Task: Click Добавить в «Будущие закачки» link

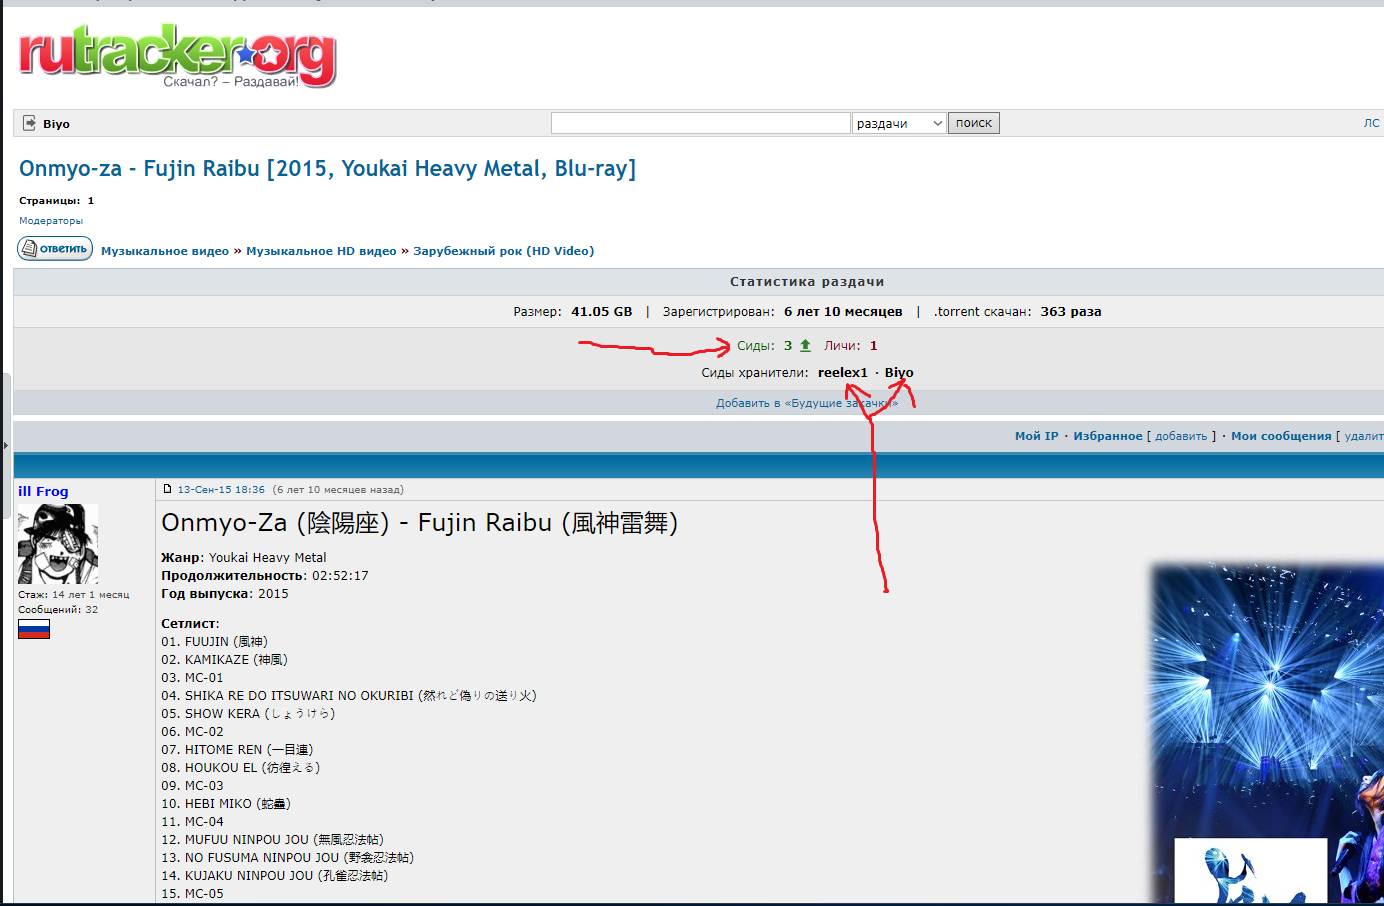Action: 807,403
